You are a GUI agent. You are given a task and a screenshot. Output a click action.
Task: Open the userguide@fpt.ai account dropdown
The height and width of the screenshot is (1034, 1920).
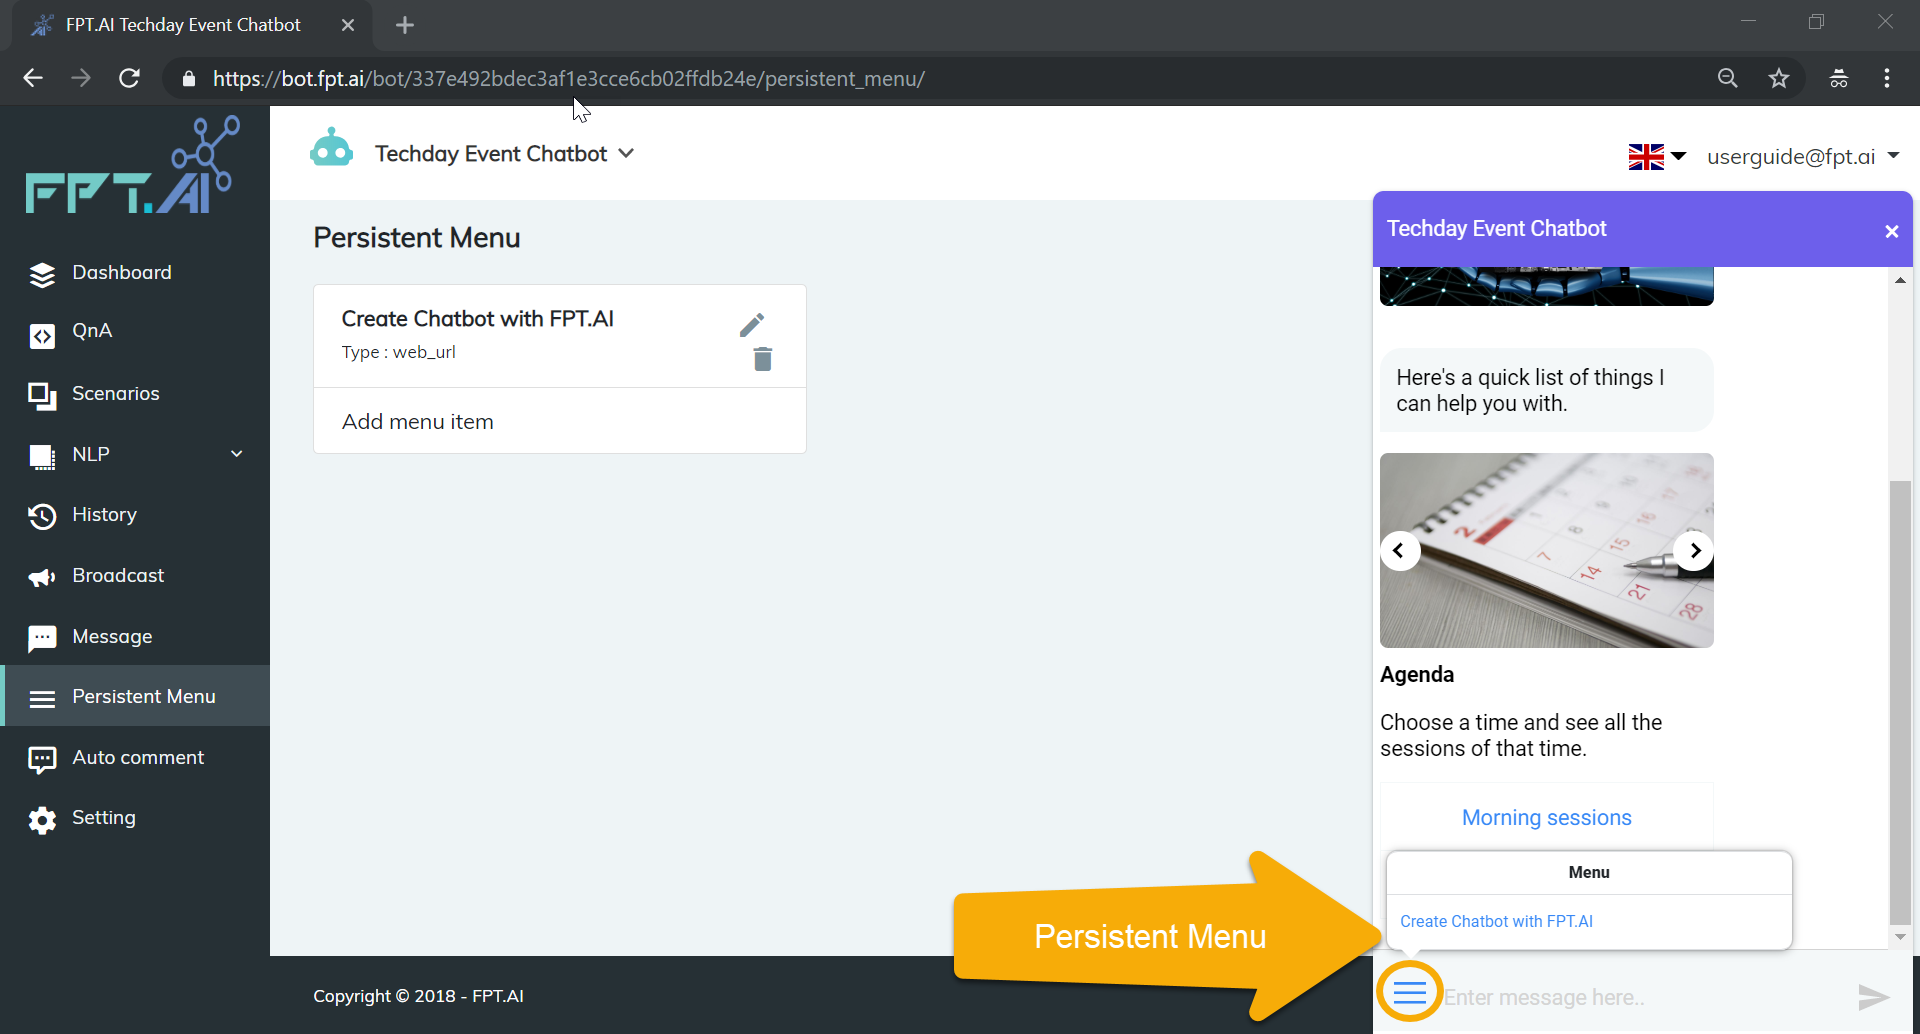coord(1802,156)
